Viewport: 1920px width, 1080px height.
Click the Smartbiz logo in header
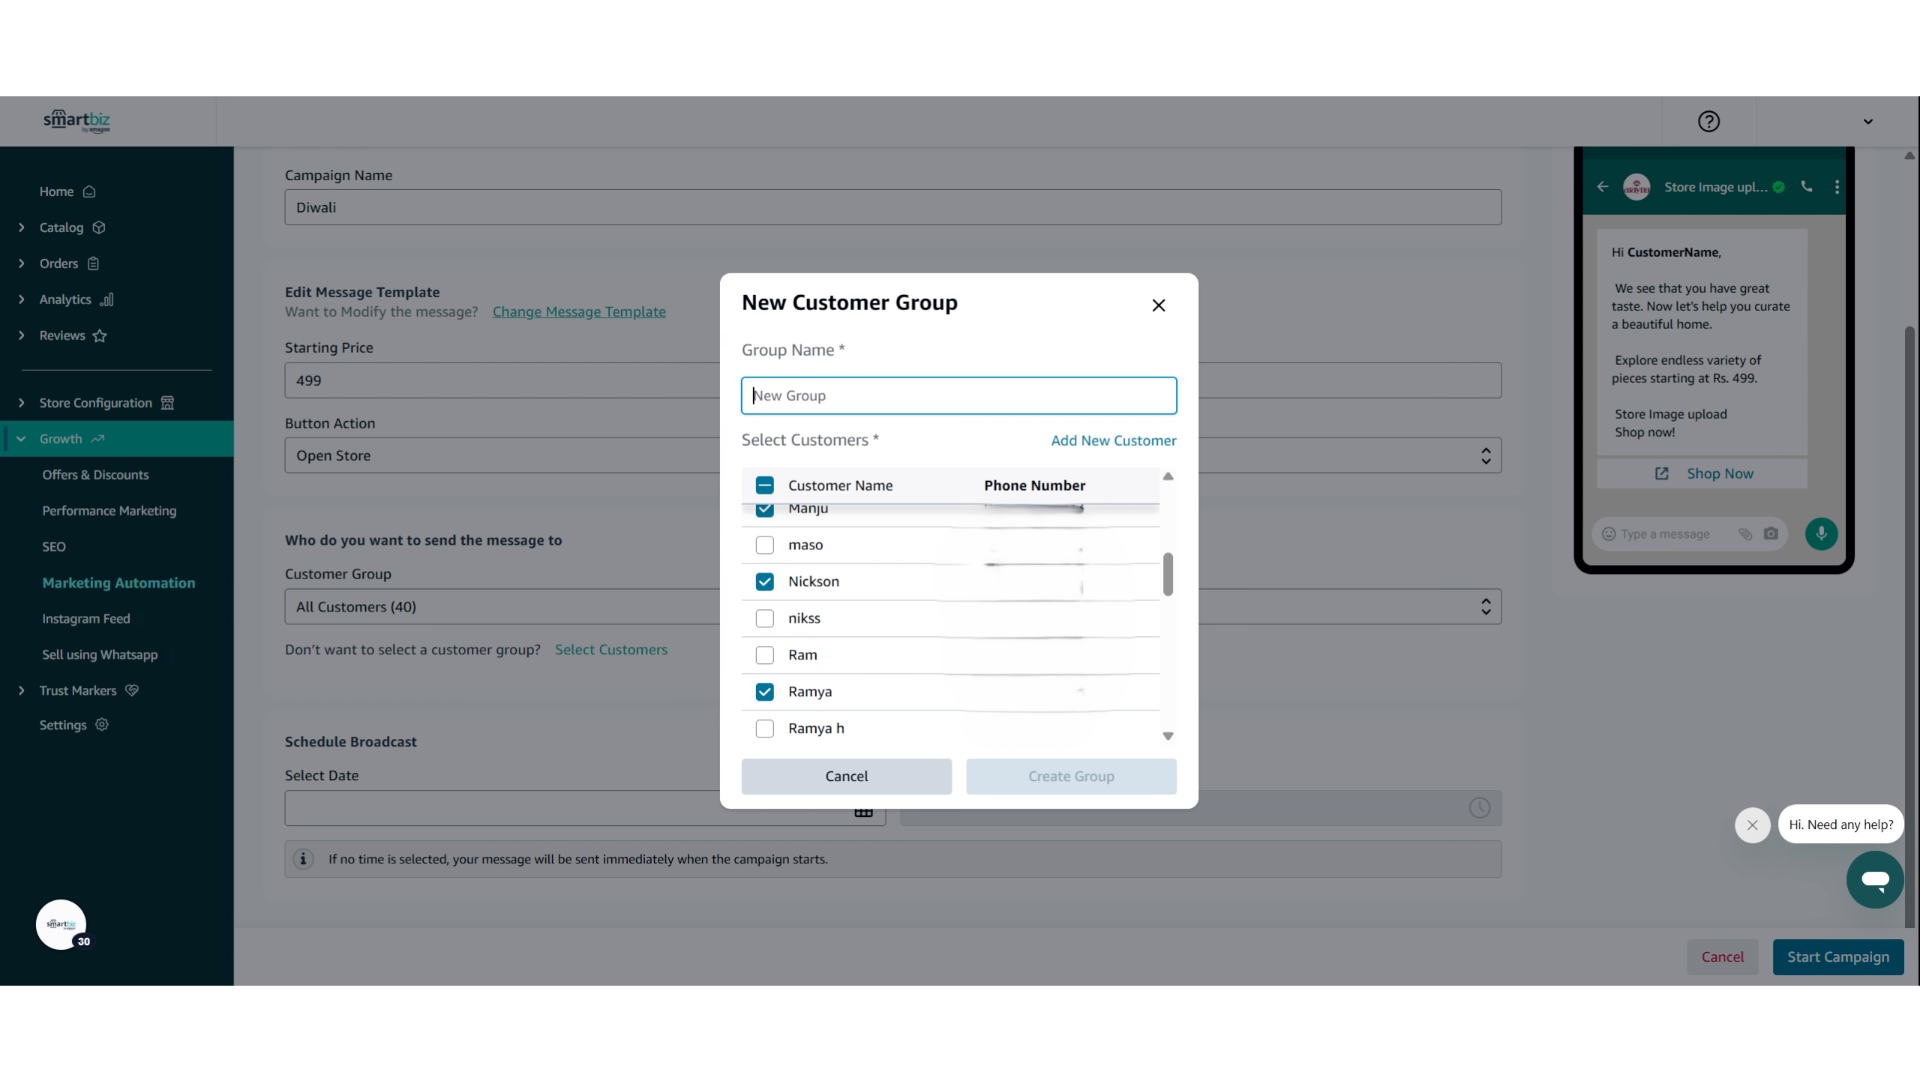pyautogui.click(x=77, y=121)
